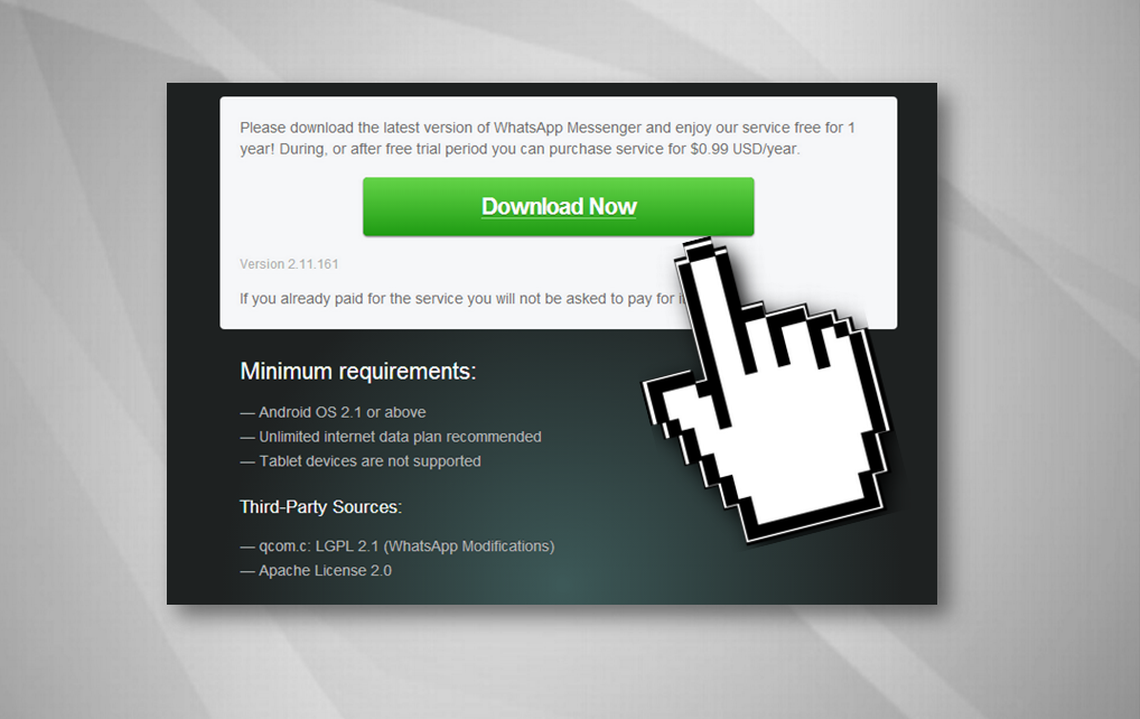Screen dimensions: 1140x719
Task: Click 'Unlimited internet data plan recommended' line
Action: point(391,437)
